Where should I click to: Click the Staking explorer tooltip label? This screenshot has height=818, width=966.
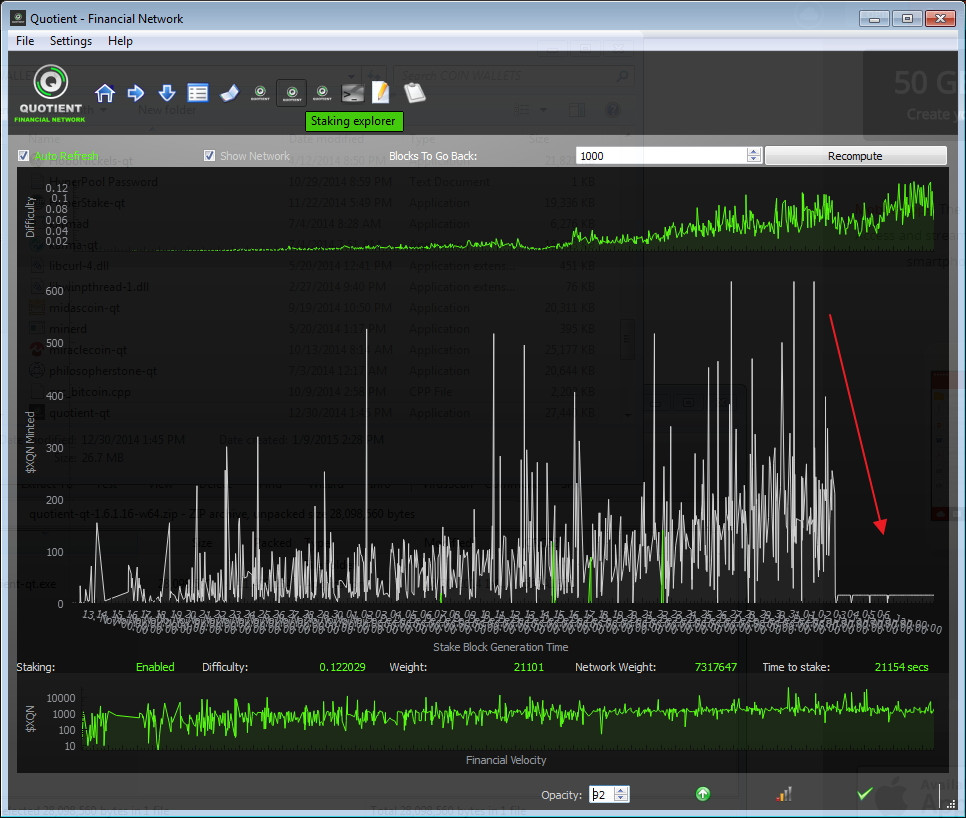(354, 121)
